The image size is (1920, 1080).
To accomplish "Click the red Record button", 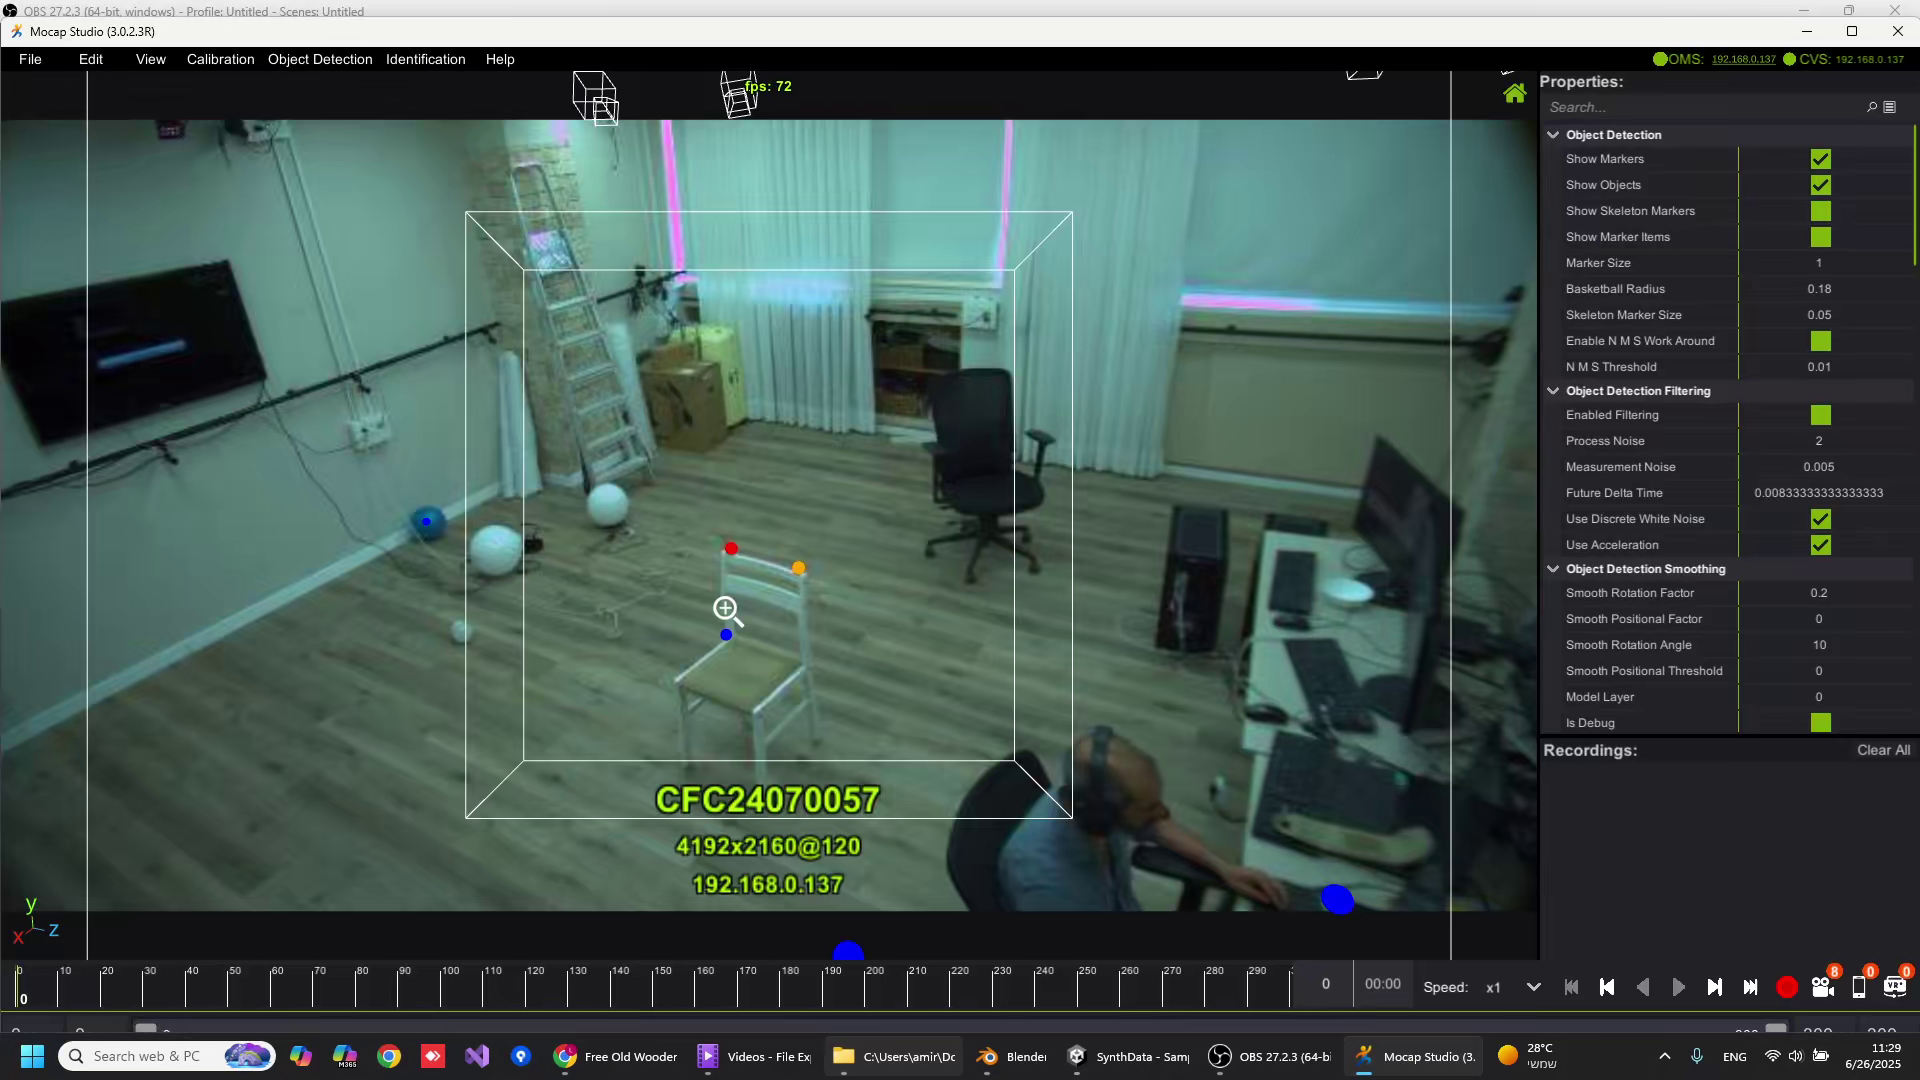I will click(1787, 987).
